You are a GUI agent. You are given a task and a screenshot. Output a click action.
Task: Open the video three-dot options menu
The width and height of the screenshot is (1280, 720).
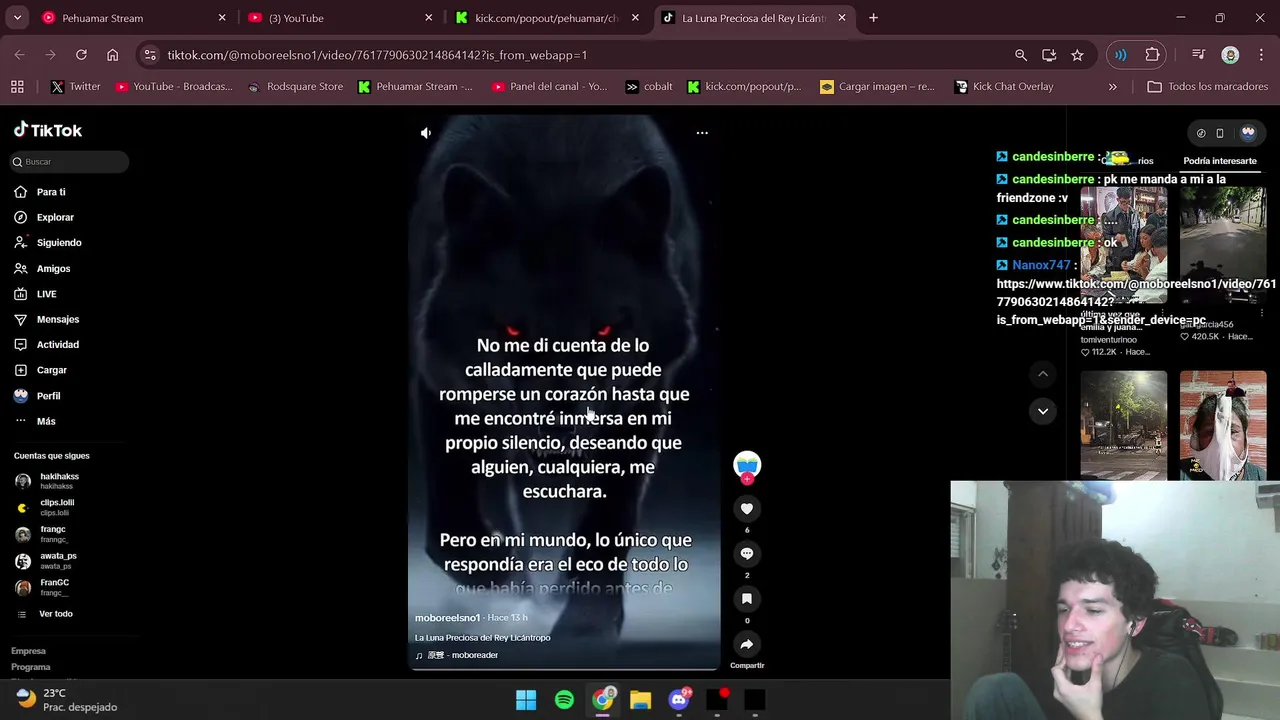click(702, 133)
